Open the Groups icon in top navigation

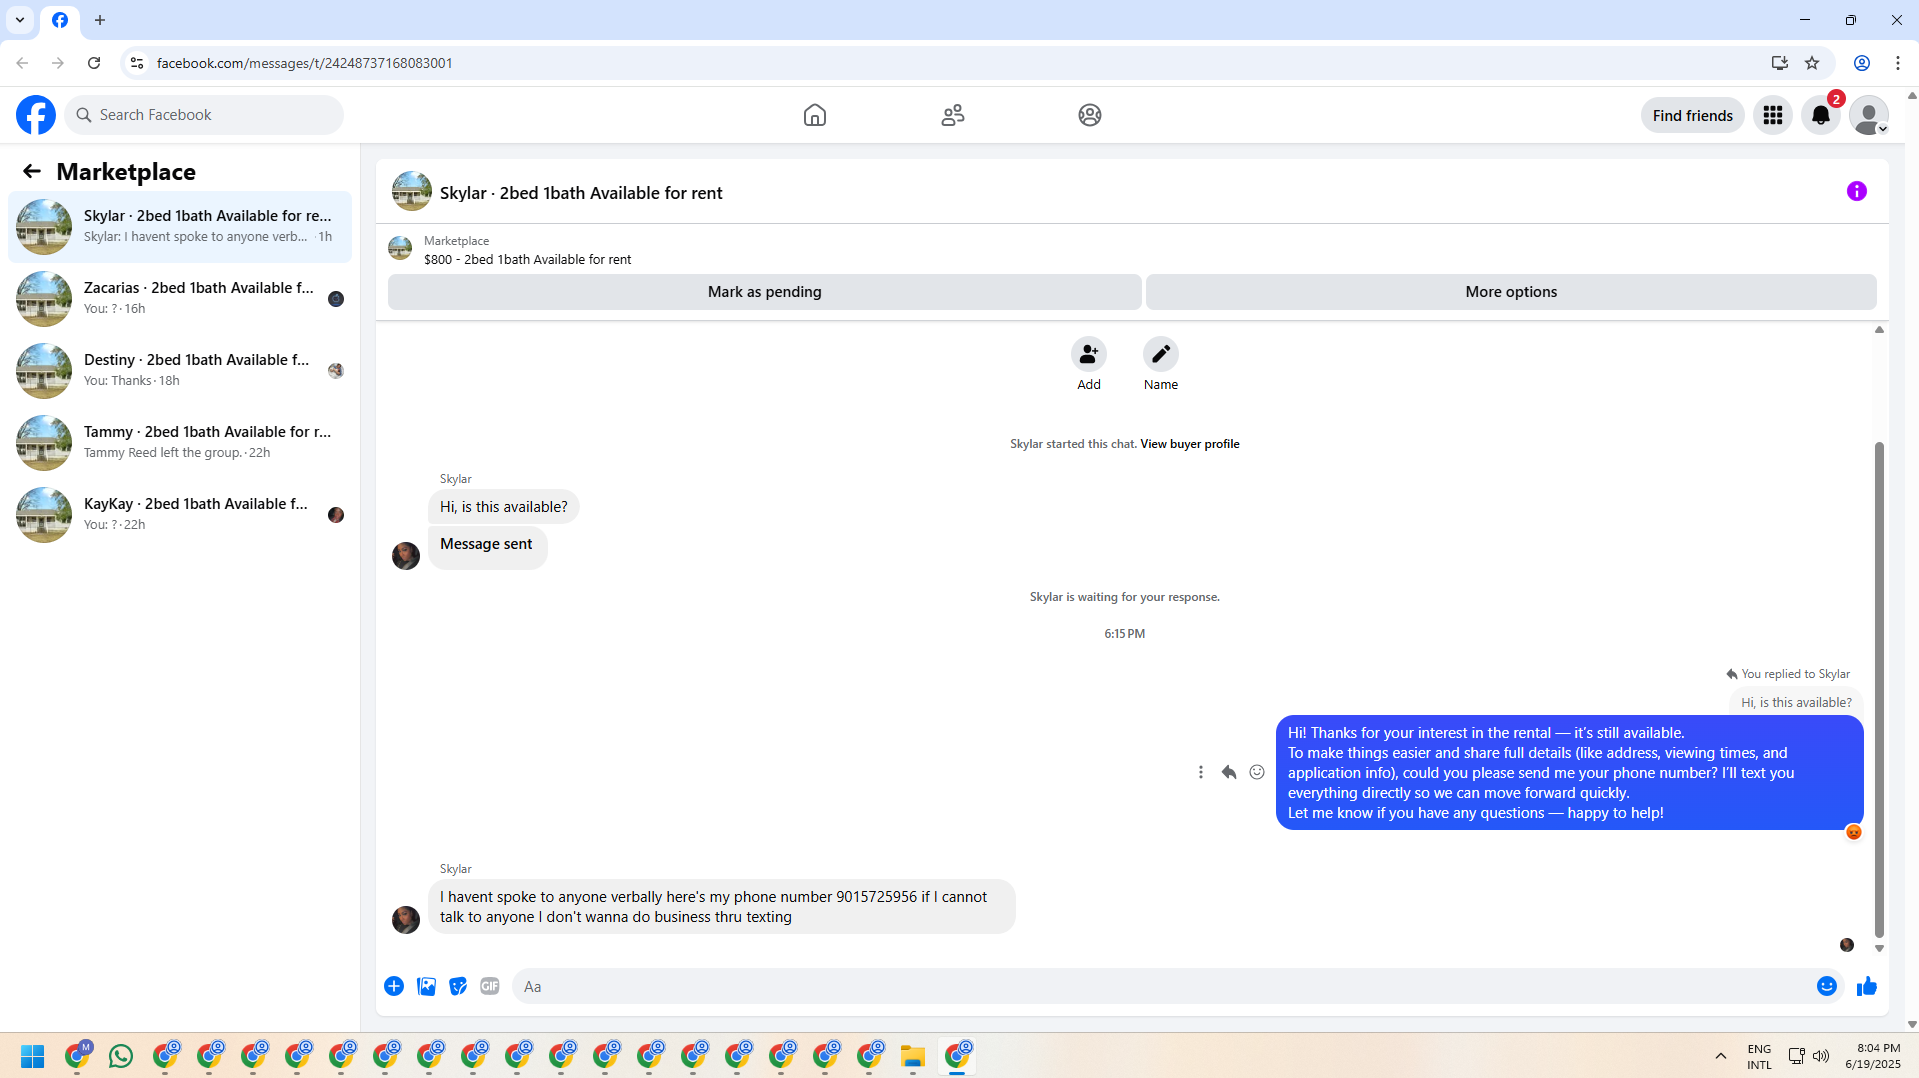1090,115
